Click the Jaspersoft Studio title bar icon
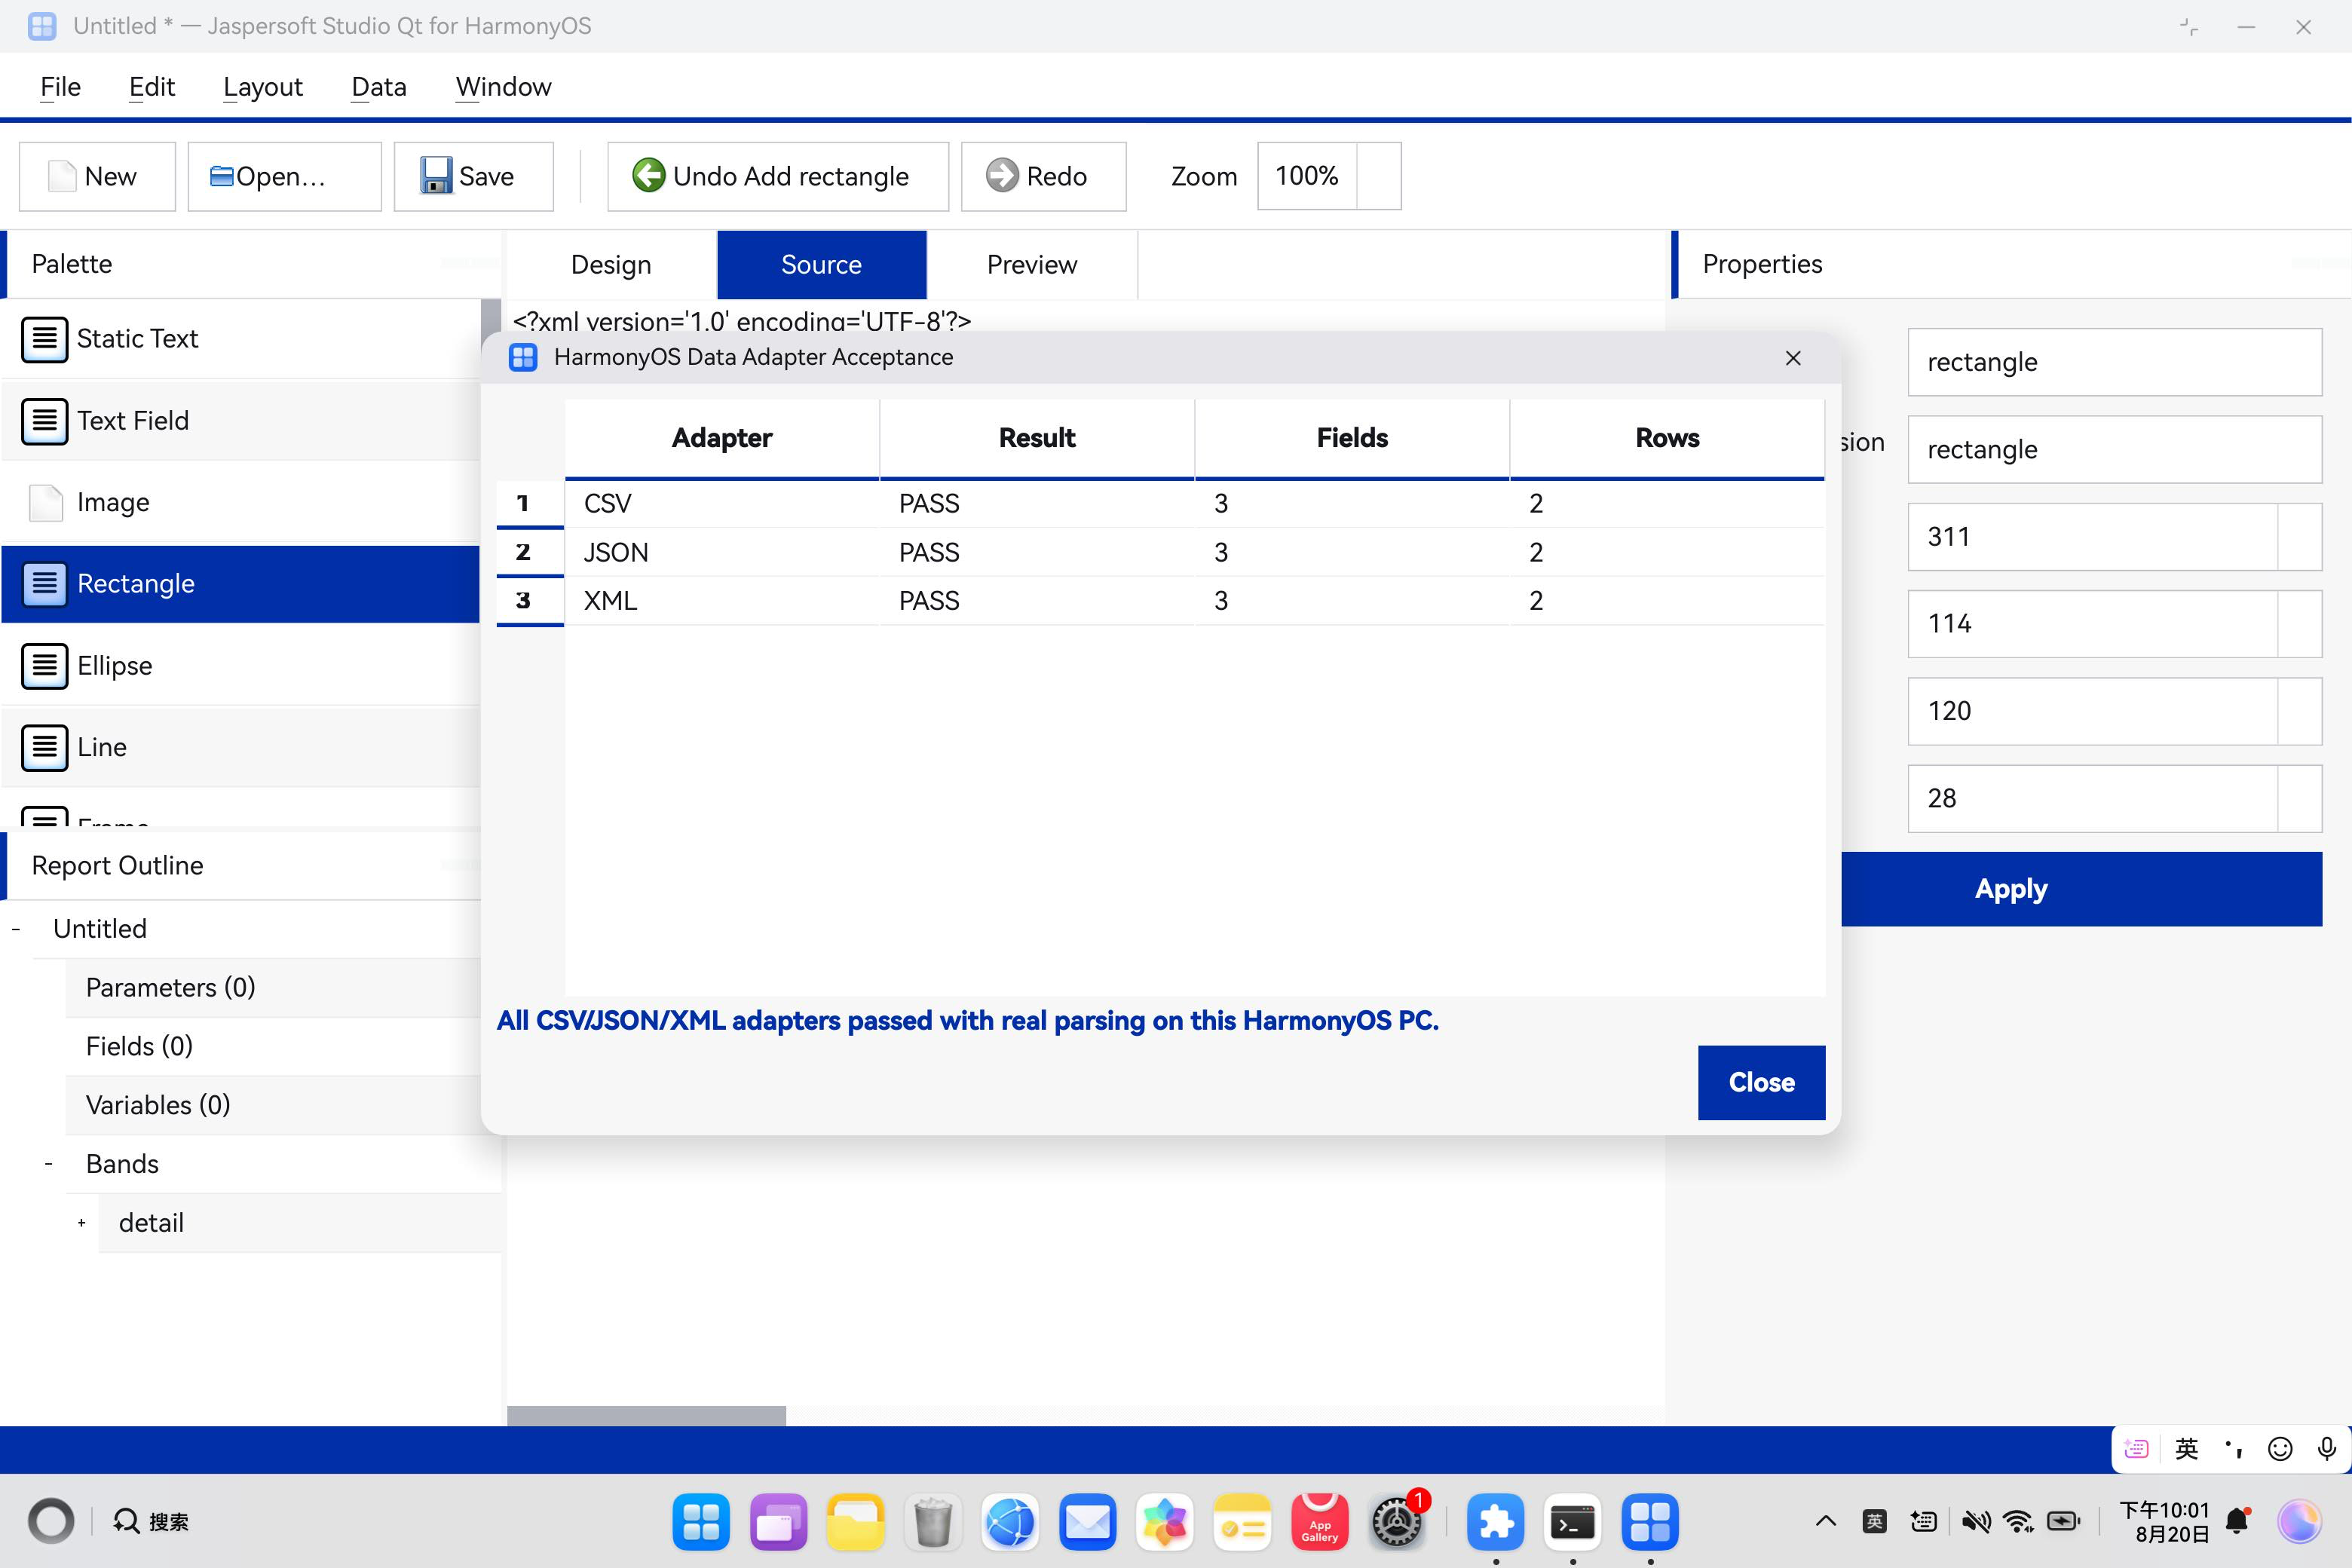Screen dimensions: 2352x1568 tap(42, 26)
